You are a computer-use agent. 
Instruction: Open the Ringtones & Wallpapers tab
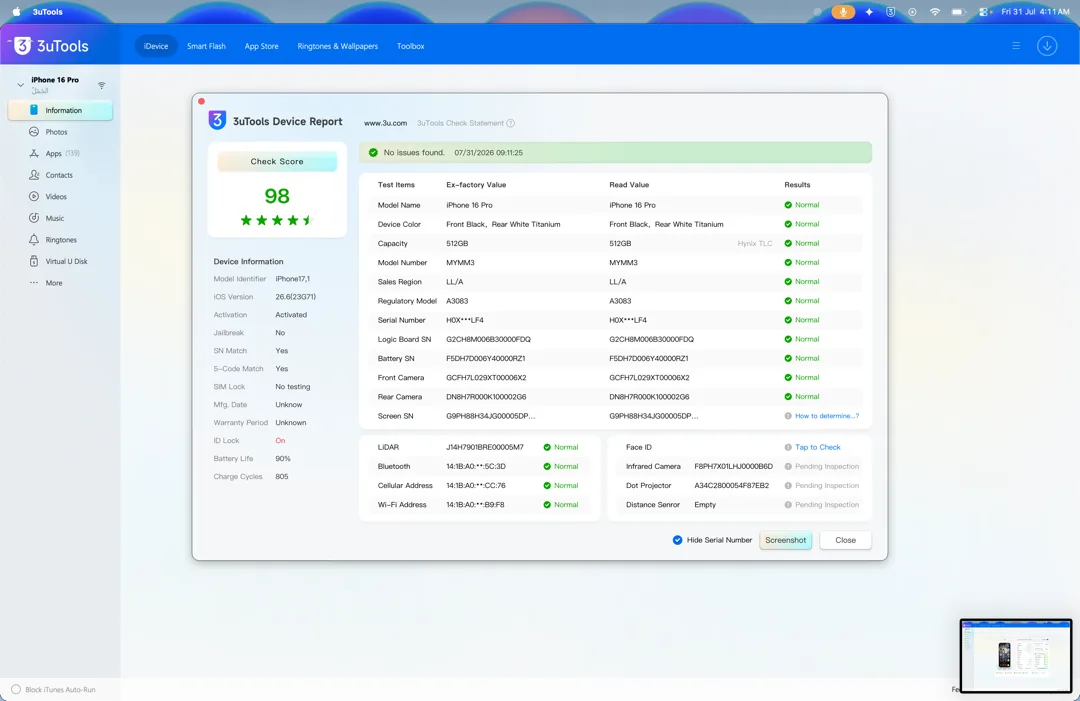(338, 46)
